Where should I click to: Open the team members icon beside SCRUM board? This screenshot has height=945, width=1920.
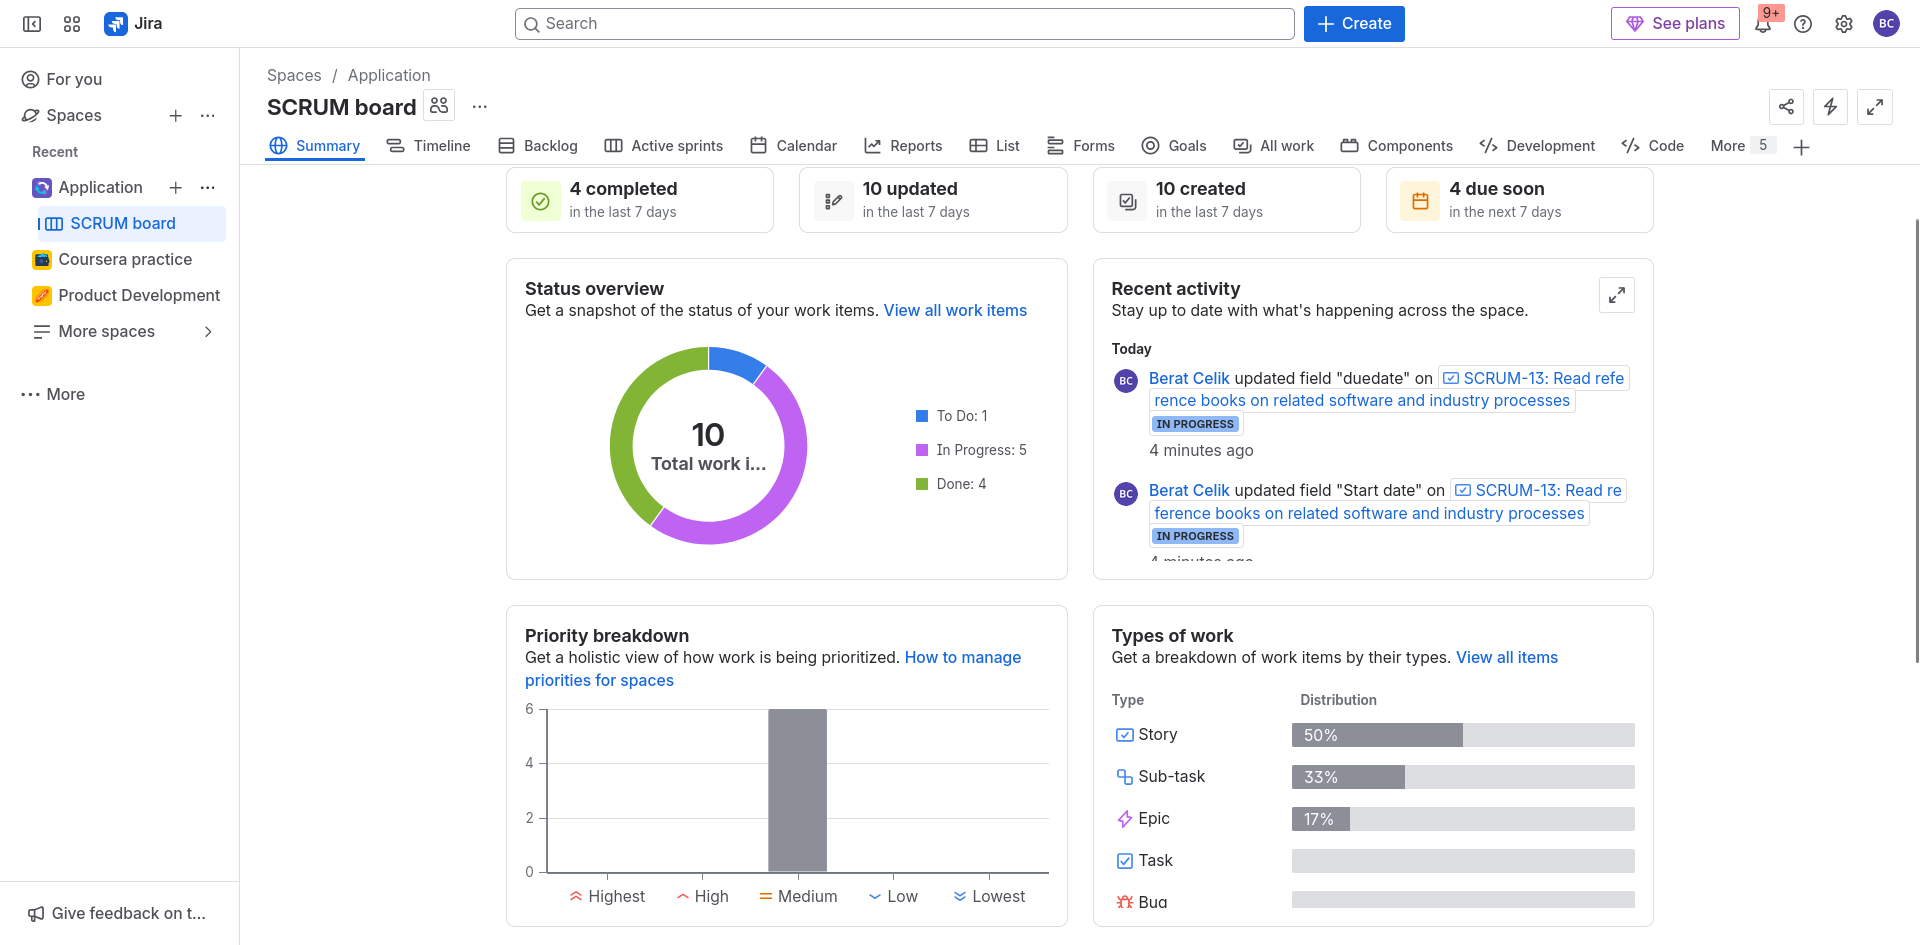tap(439, 105)
